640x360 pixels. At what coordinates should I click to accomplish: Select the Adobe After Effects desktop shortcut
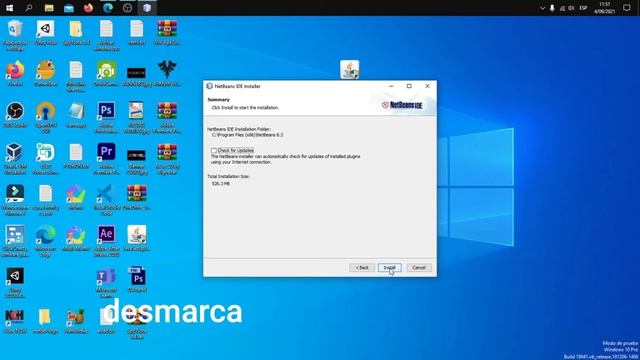coord(106,241)
